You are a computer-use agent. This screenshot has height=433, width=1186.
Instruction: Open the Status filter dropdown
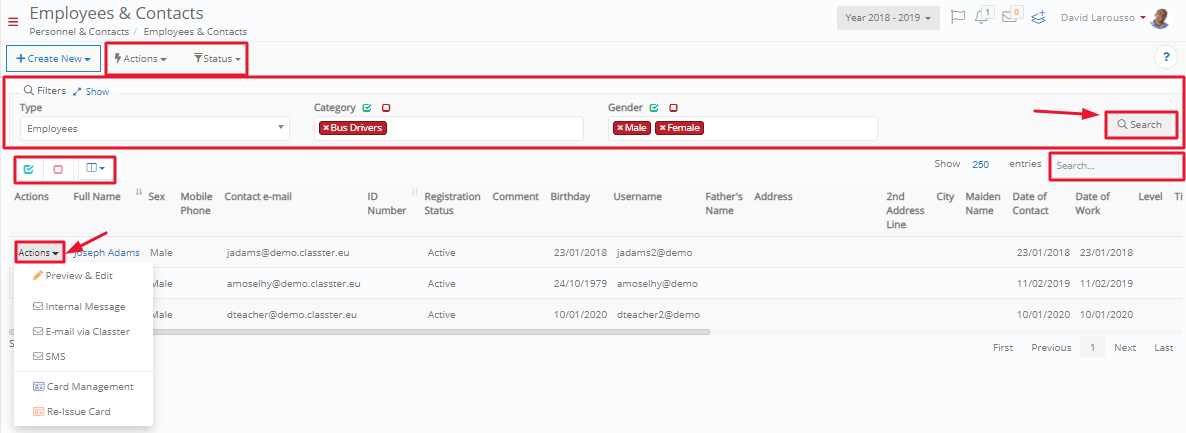(x=217, y=58)
